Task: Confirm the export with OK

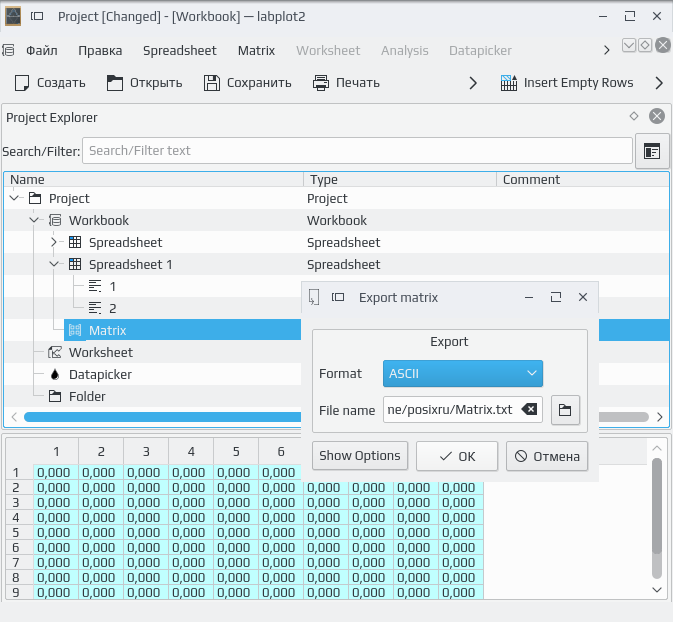Action: click(457, 456)
